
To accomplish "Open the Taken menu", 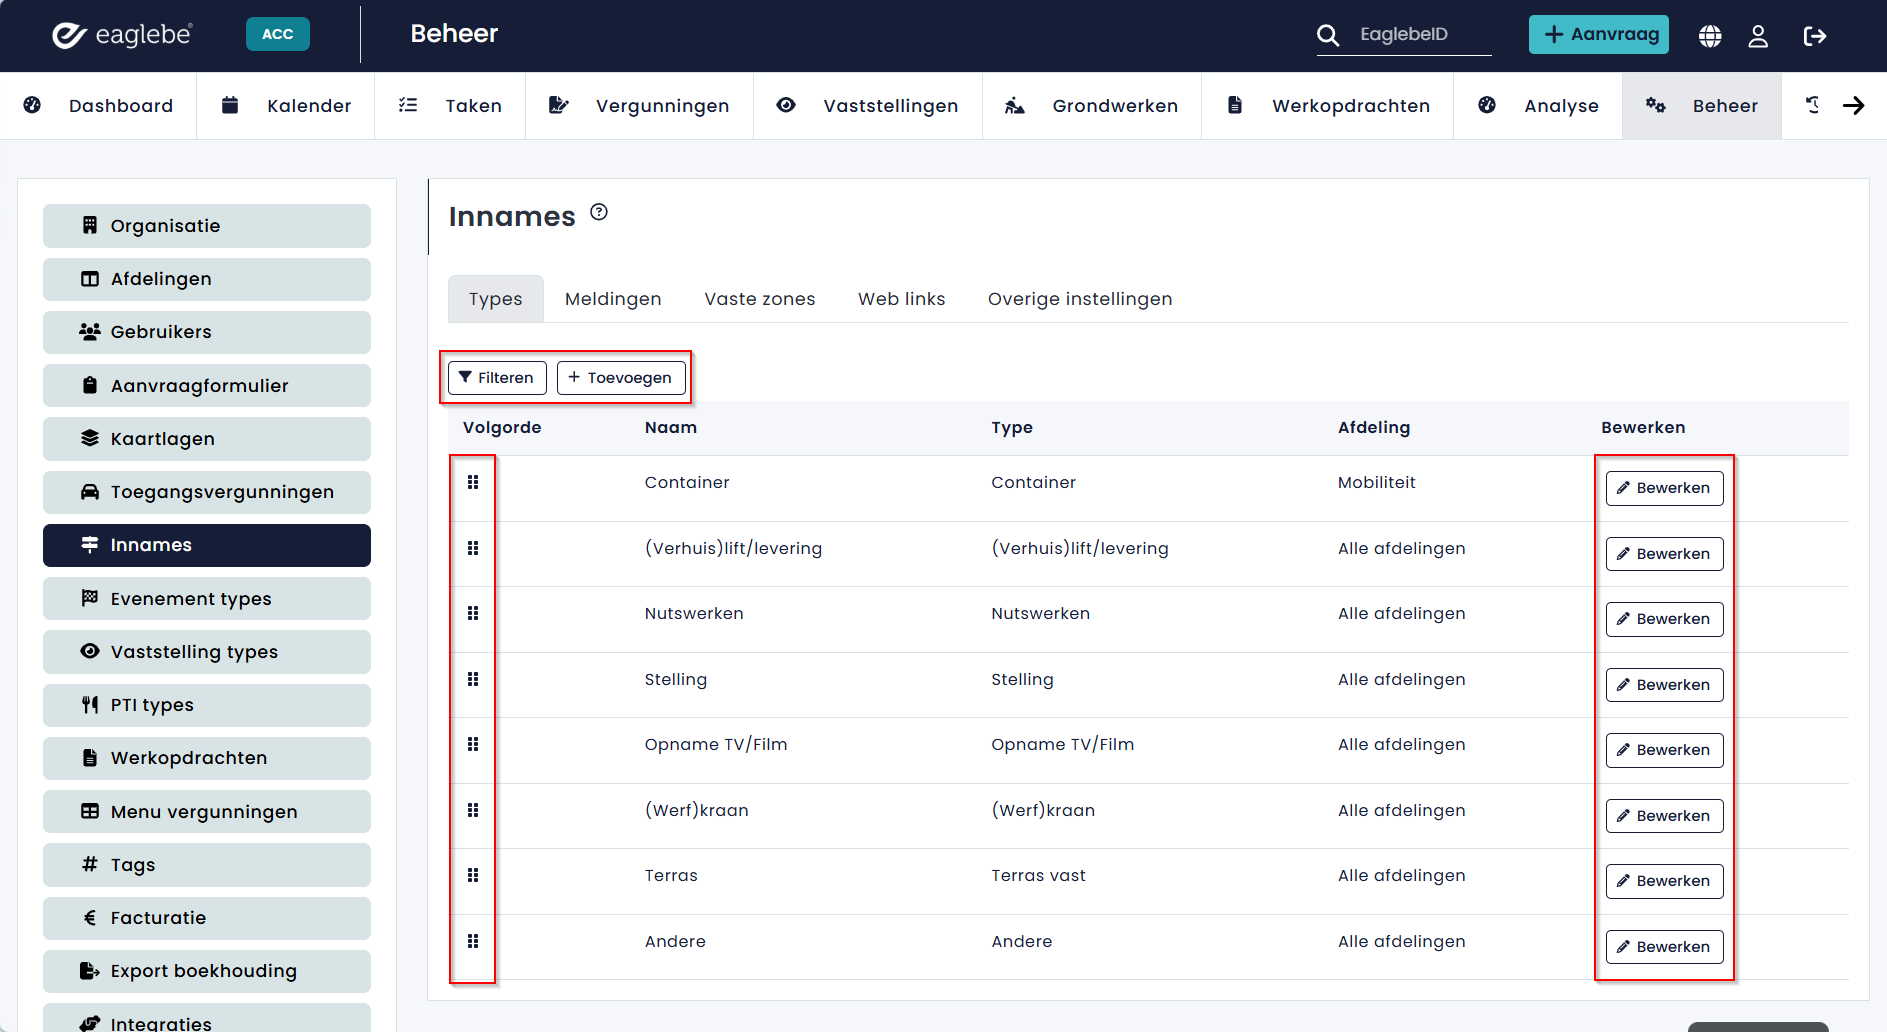I will click(x=450, y=105).
